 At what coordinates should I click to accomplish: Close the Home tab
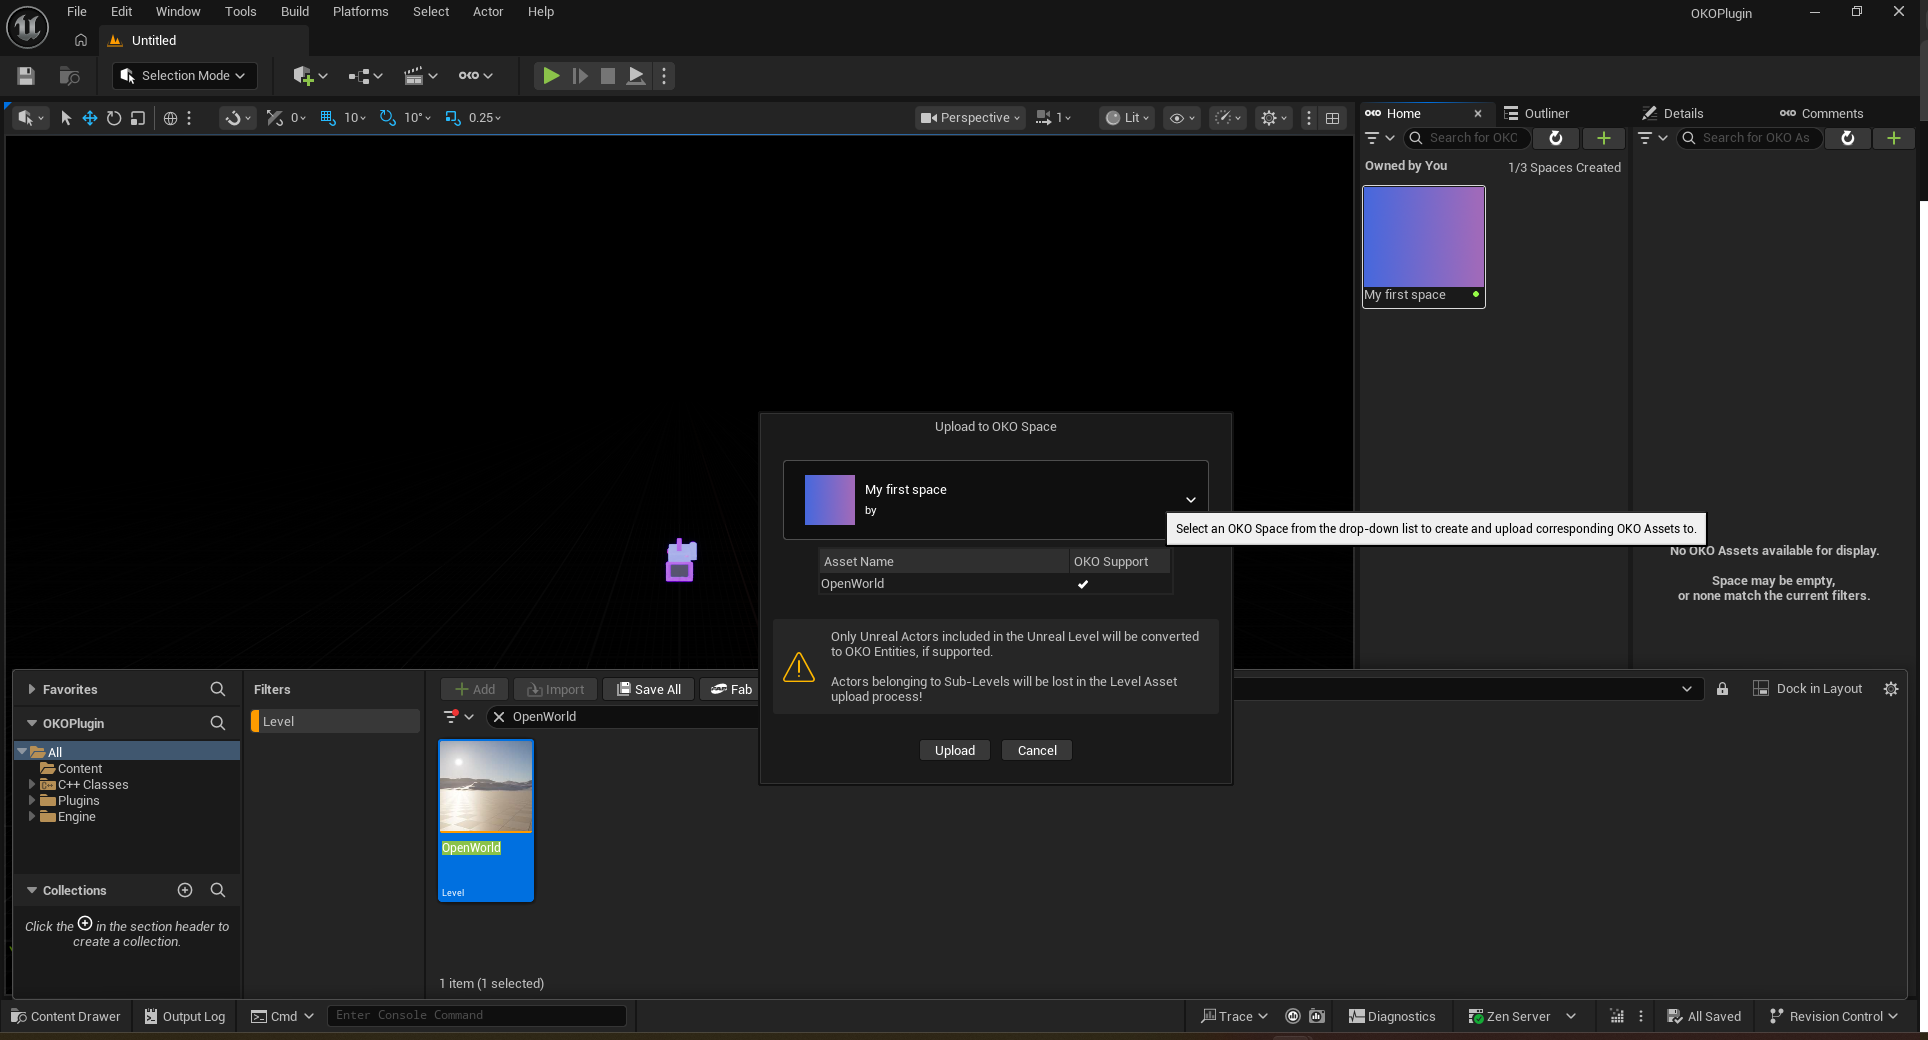[x=1478, y=114]
